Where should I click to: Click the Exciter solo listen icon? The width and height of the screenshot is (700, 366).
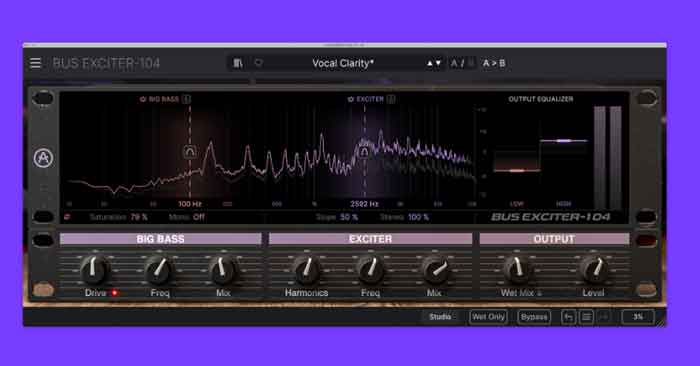click(x=391, y=99)
